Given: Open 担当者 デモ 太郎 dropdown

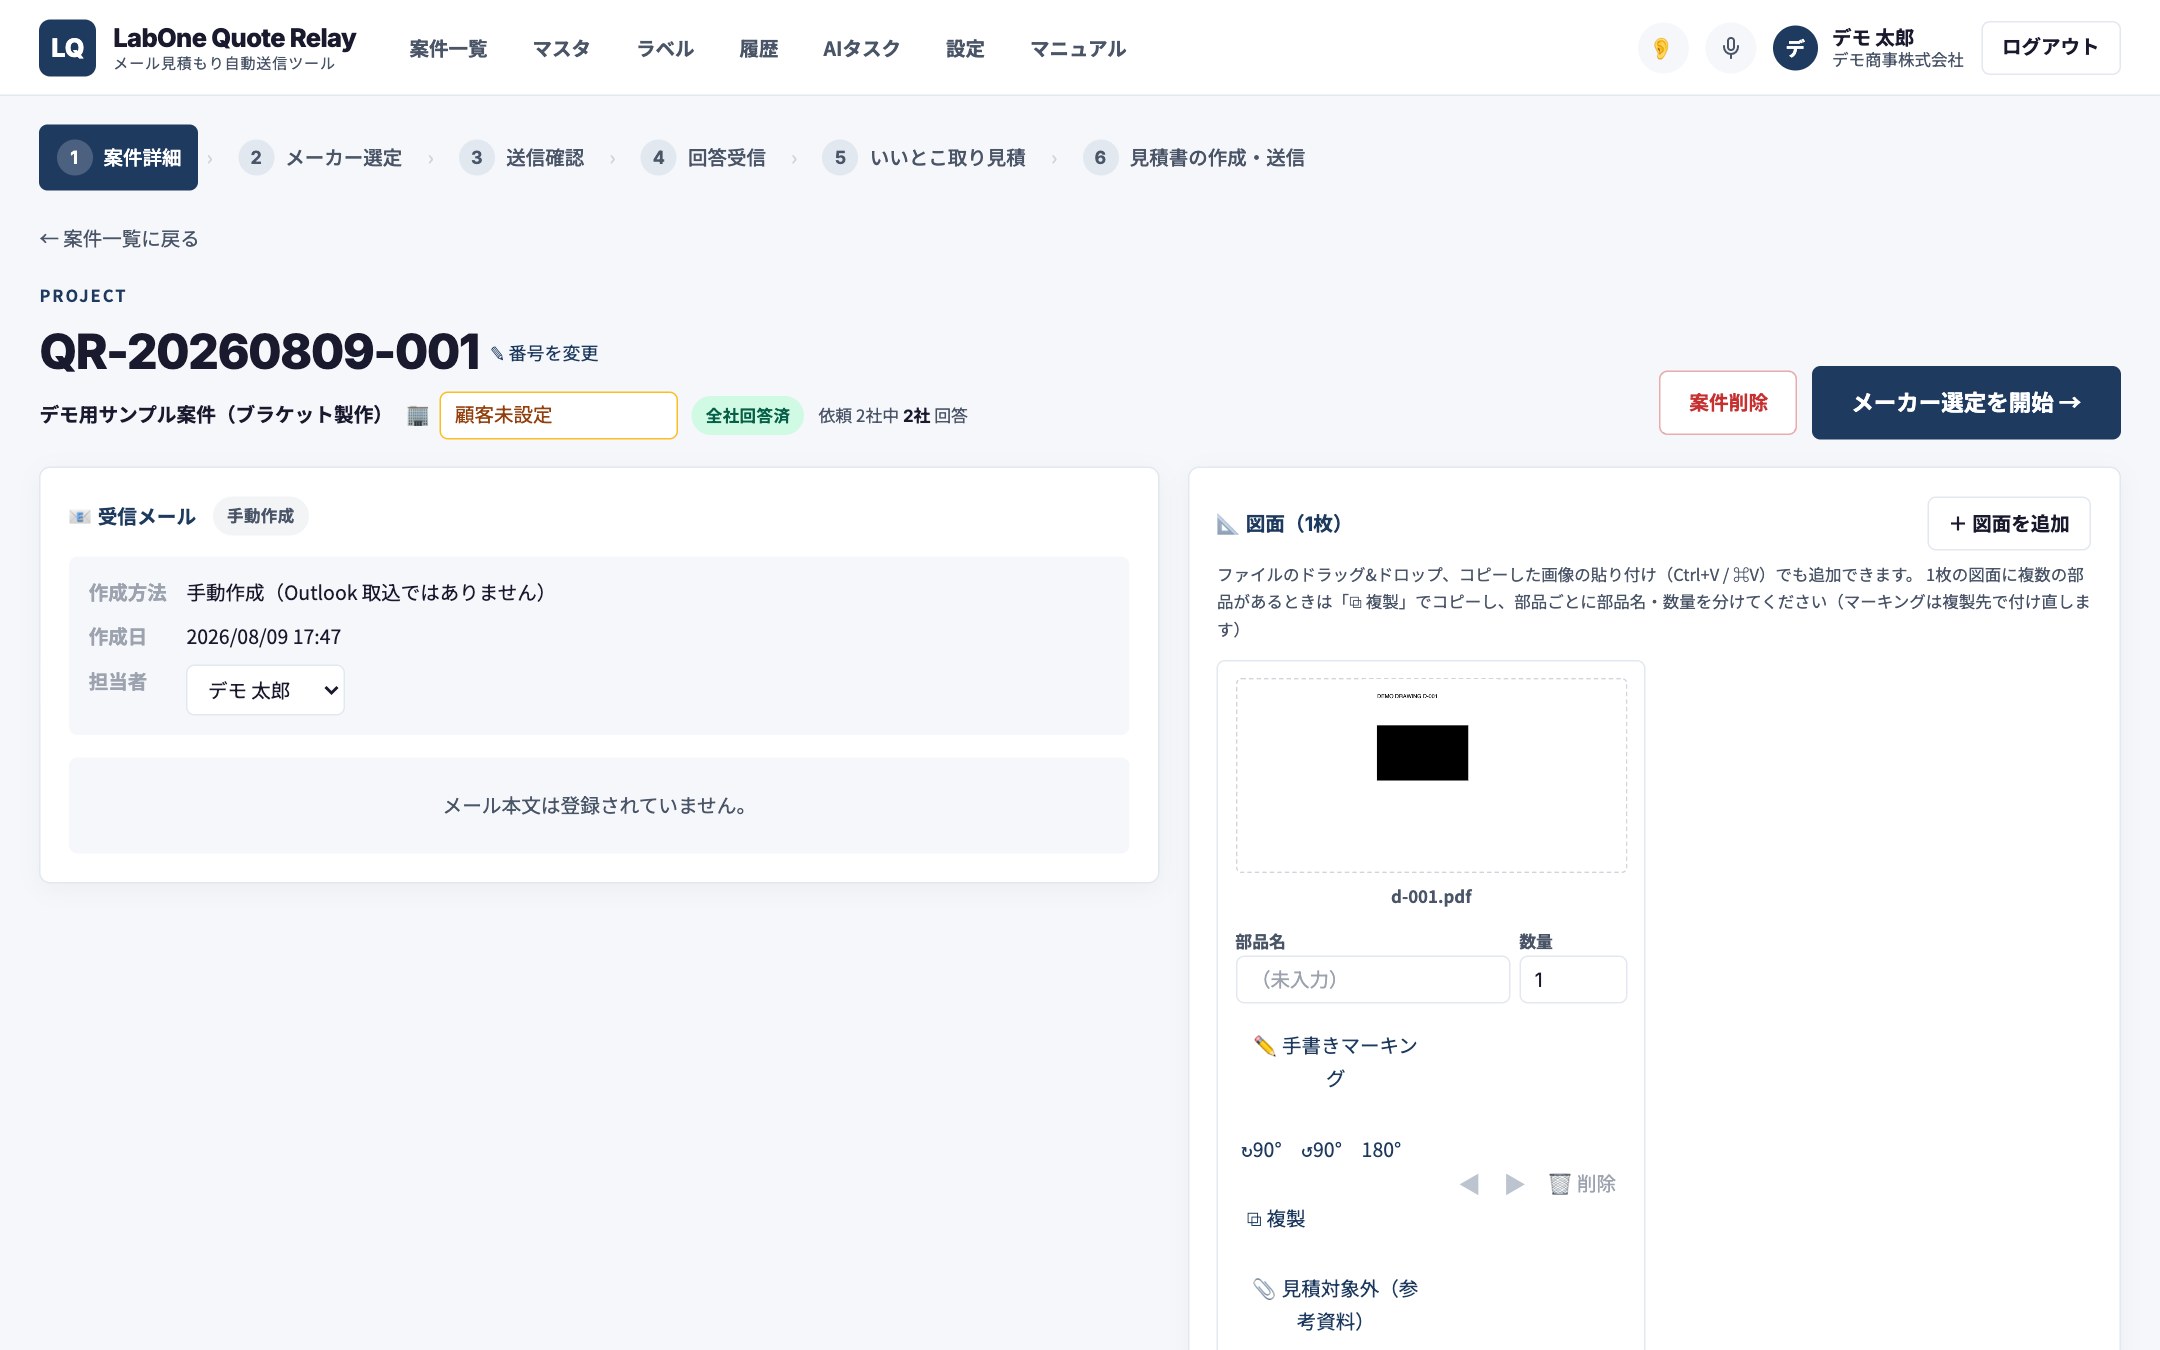Looking at the screenshot, I should (265, 690).
